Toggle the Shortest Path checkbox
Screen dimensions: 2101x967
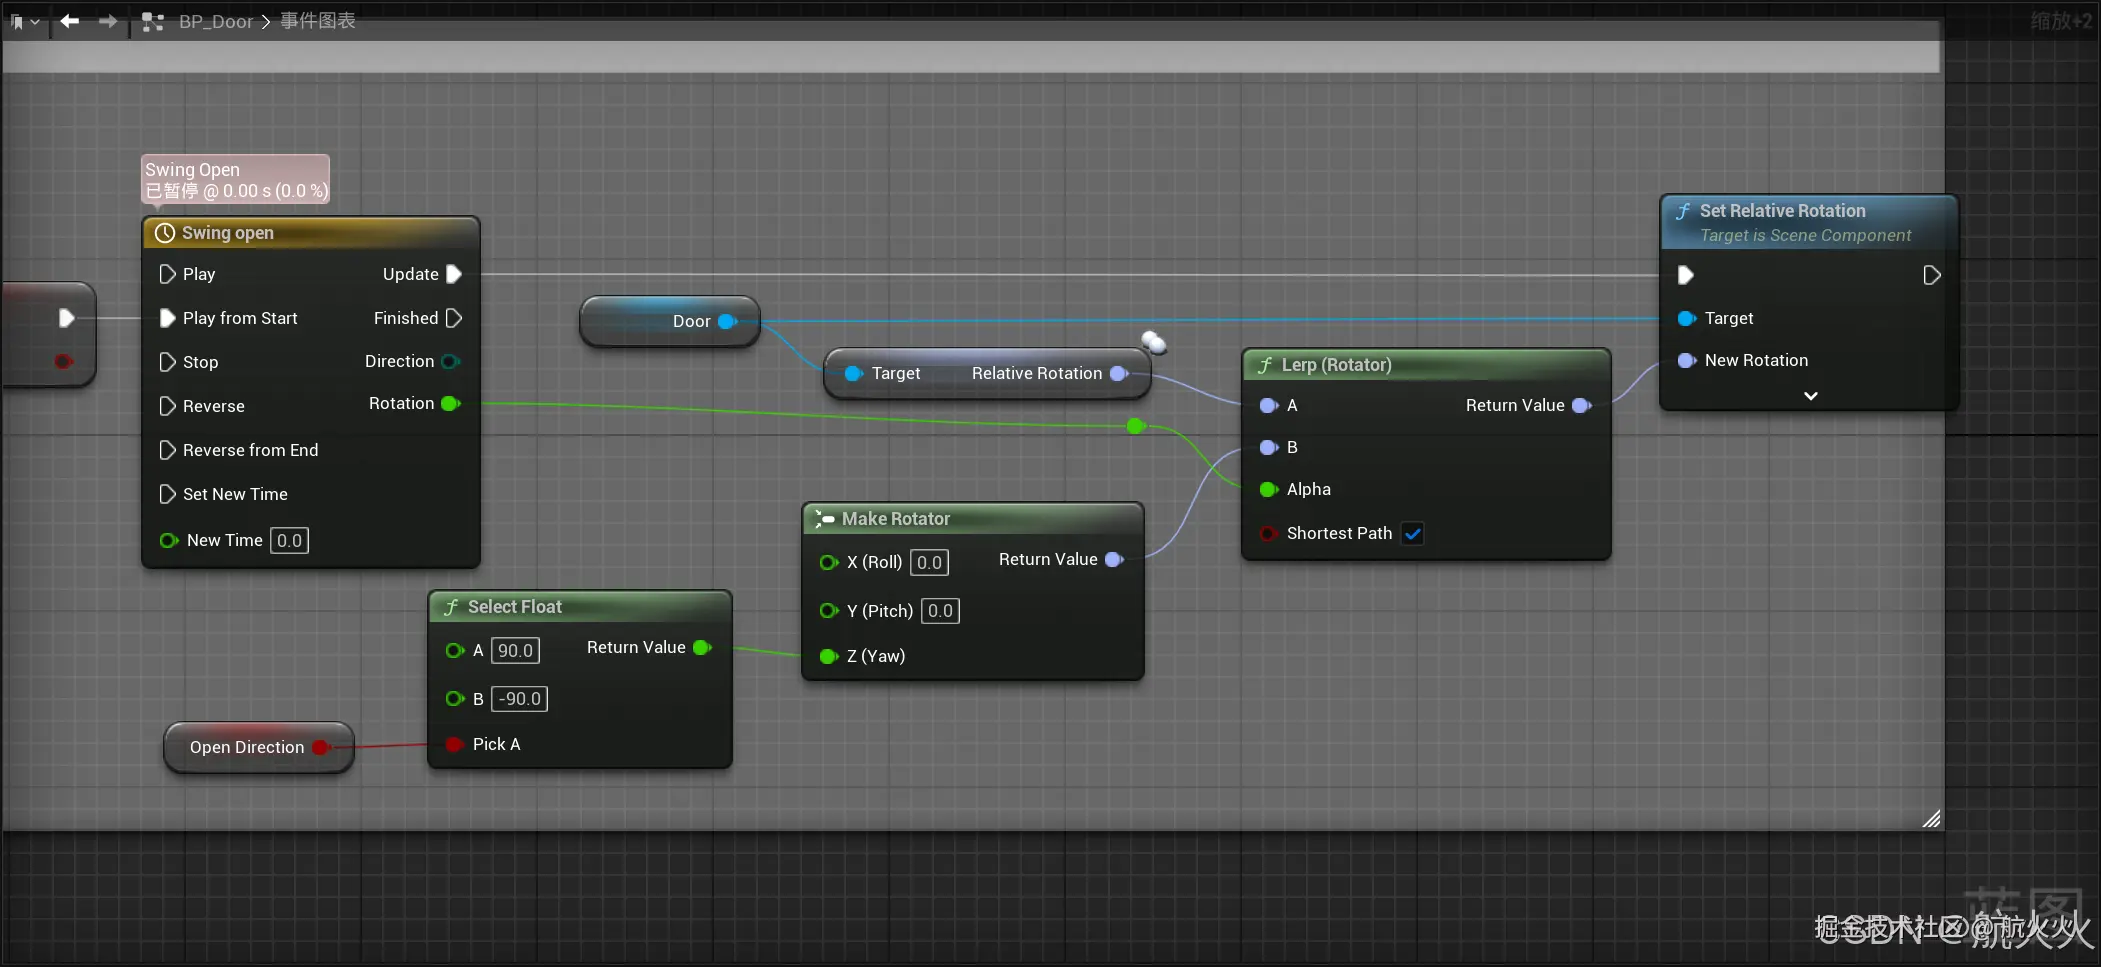tap(1413, 533)
